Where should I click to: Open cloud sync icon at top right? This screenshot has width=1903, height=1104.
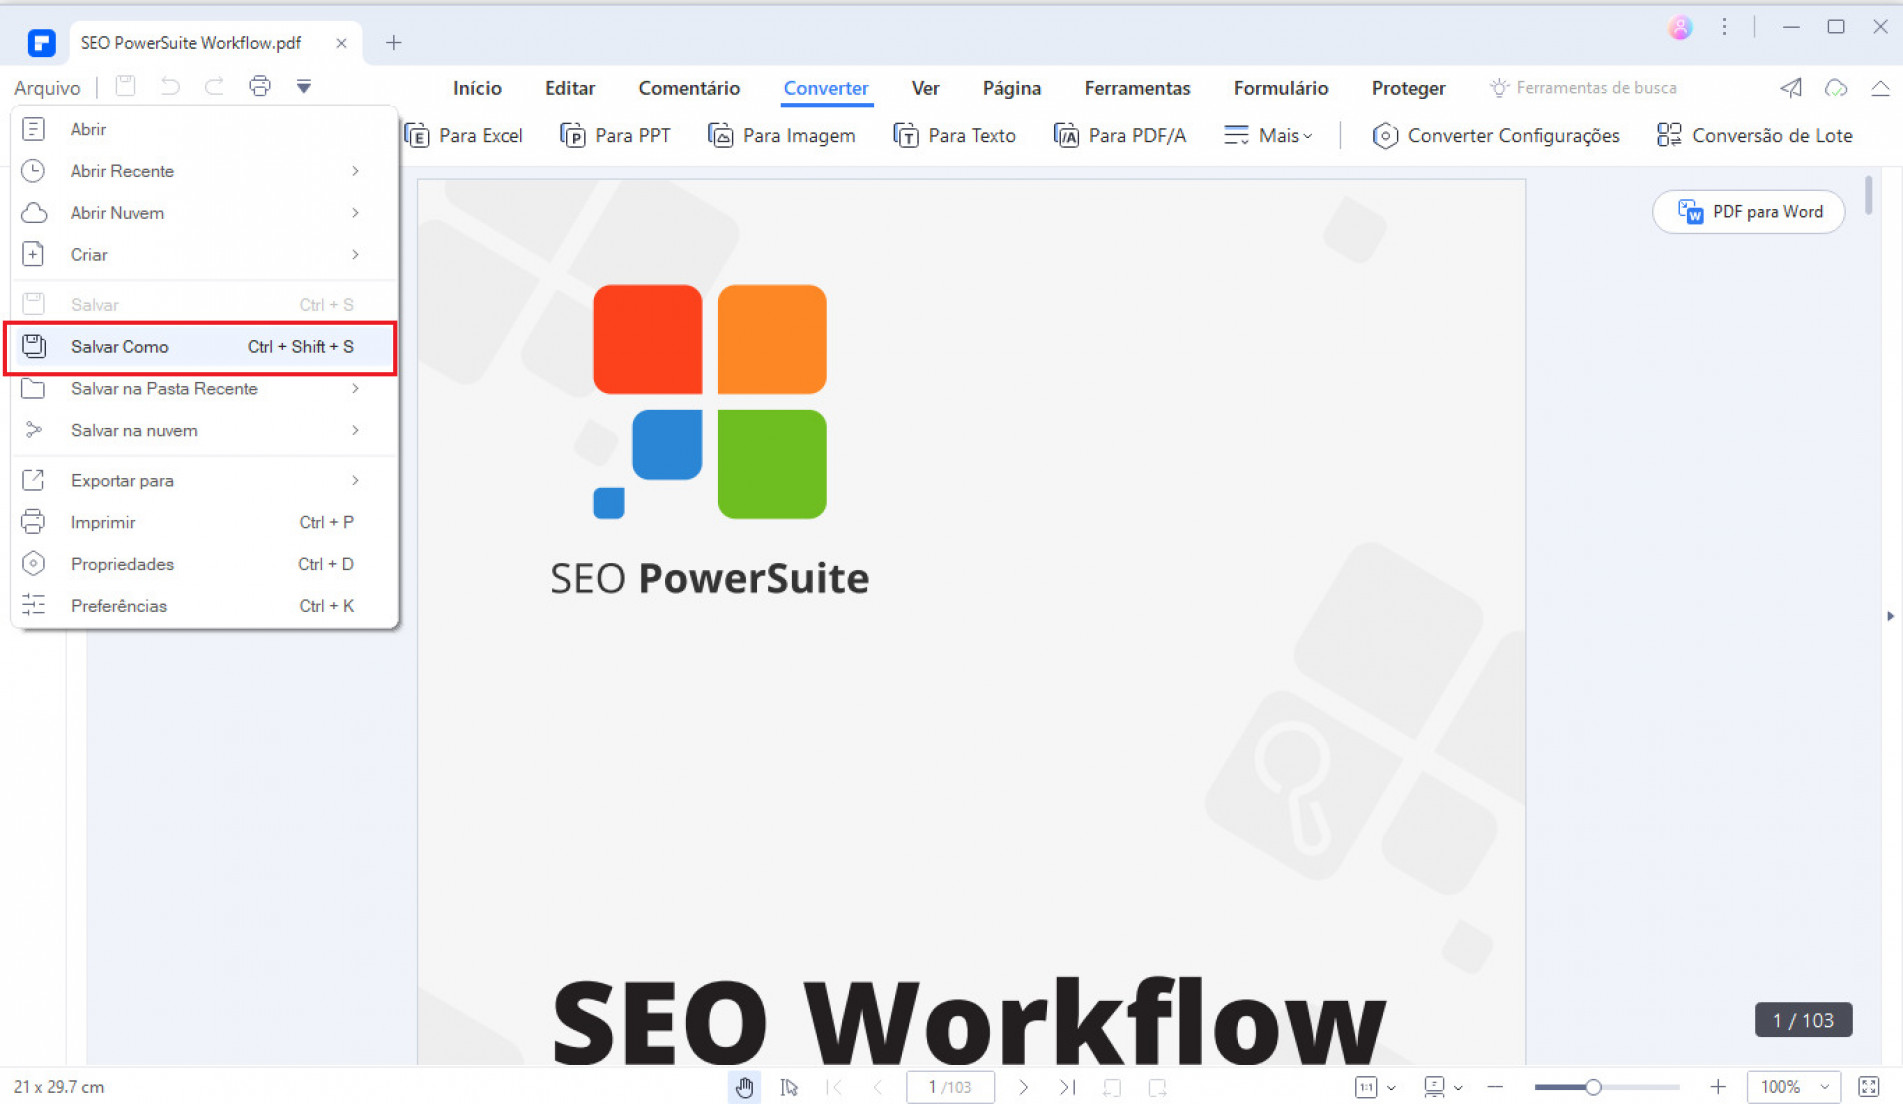tap(1835, 88)
